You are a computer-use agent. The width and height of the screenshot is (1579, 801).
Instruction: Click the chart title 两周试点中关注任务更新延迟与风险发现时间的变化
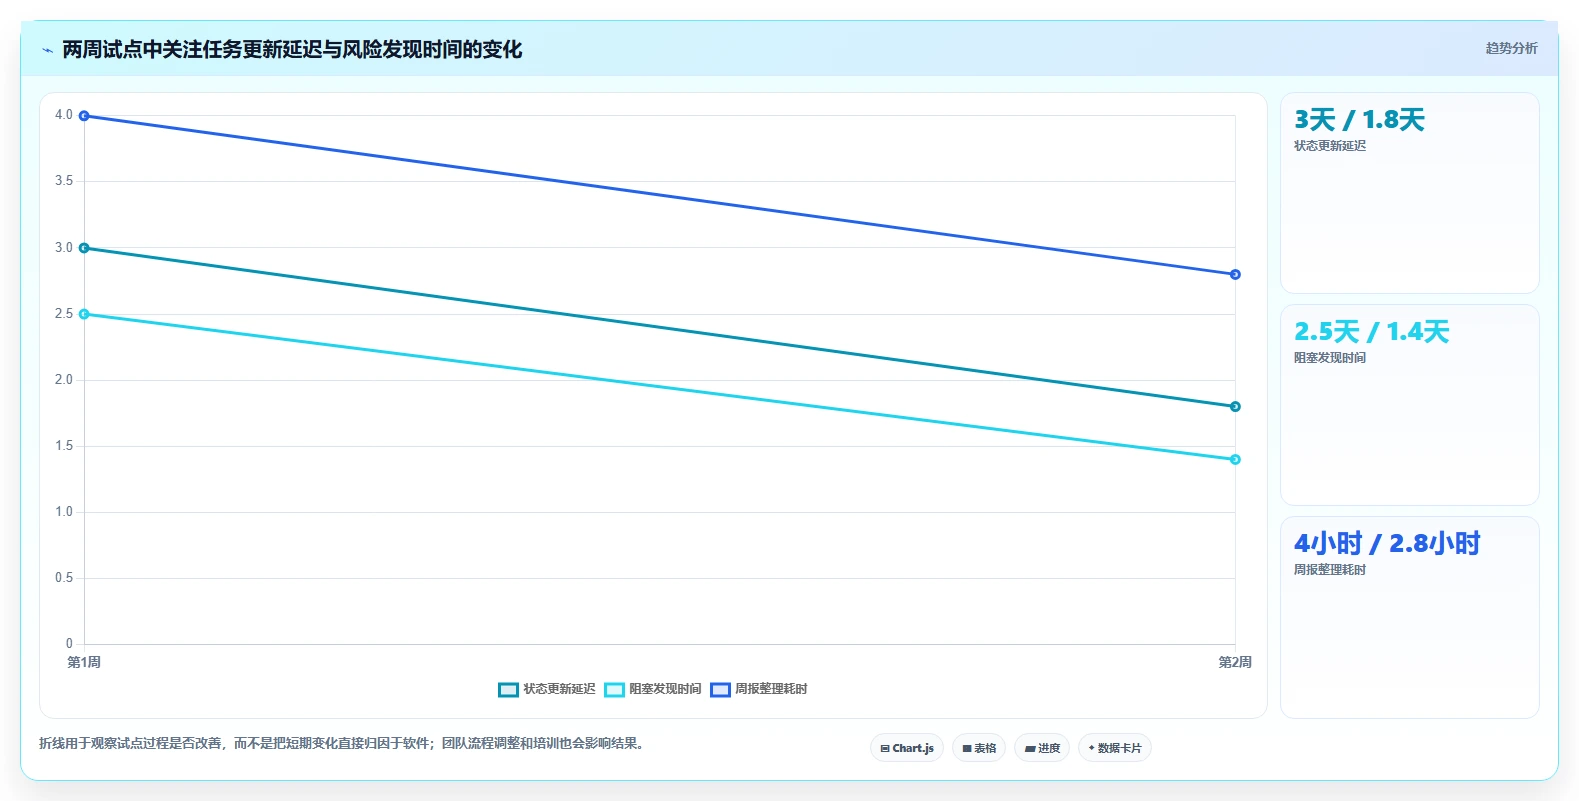tap(292, 49)
